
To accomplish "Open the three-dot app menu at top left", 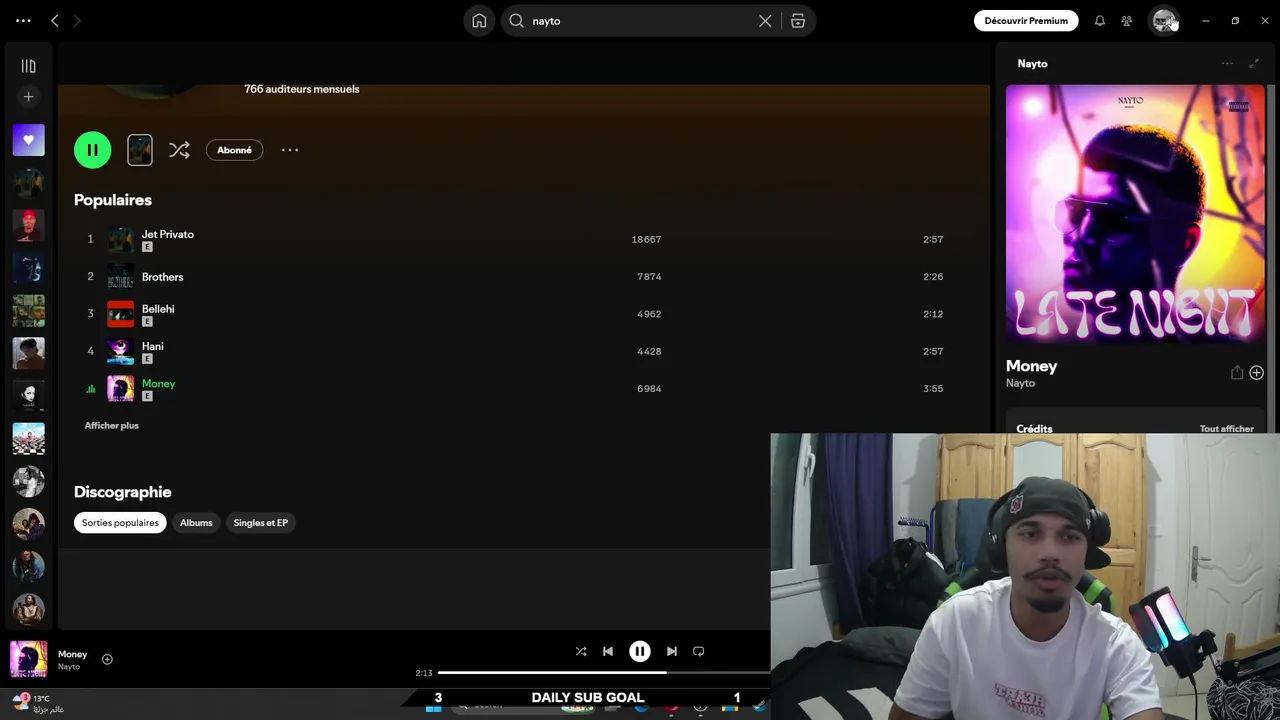I will (x=23, y=20).
